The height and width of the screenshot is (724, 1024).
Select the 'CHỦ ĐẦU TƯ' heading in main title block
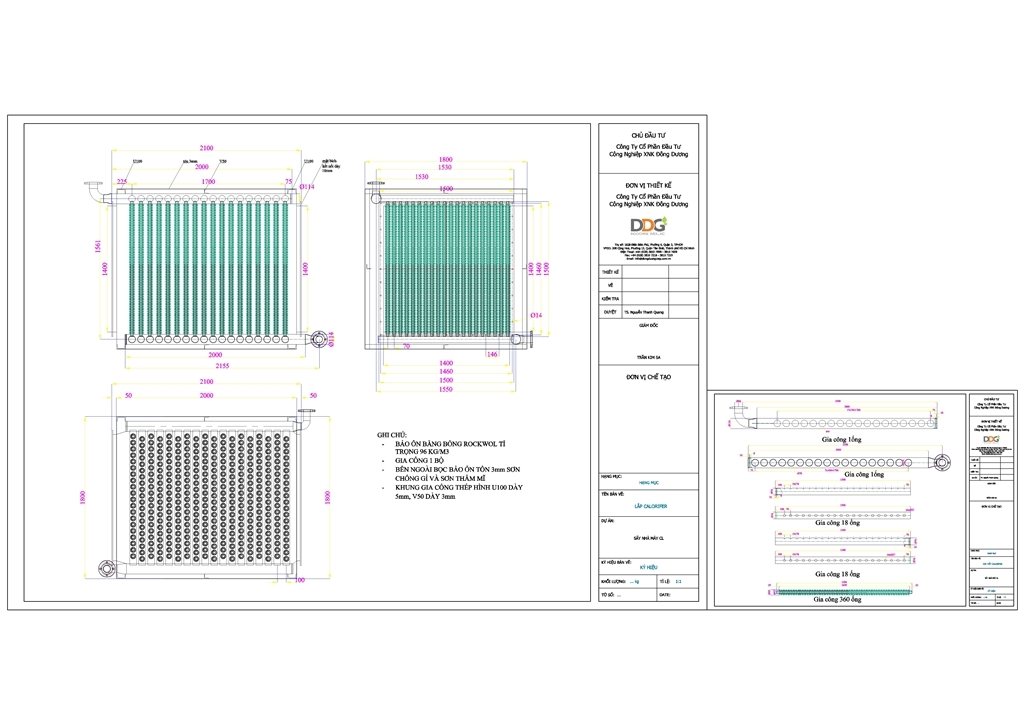click(648, 135)
